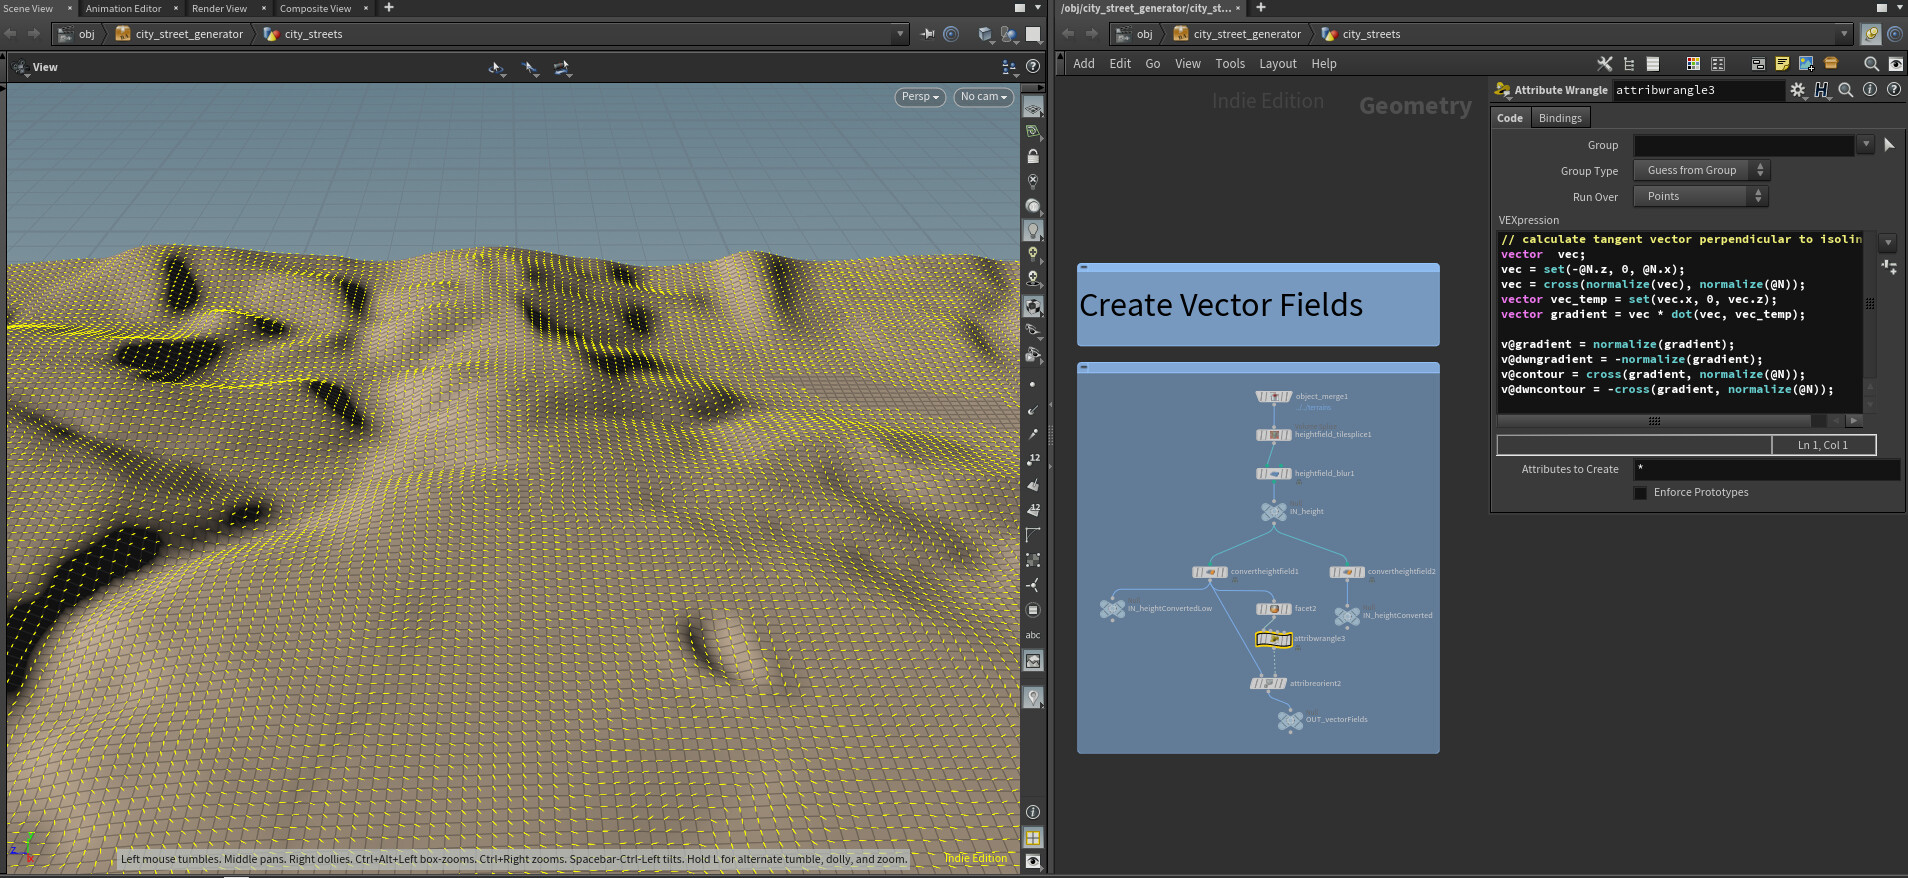Image resolution: width=1908 pixels, height=878 pixels.
Task: Open the No cam camera dropdown
Action: (983, 97)
